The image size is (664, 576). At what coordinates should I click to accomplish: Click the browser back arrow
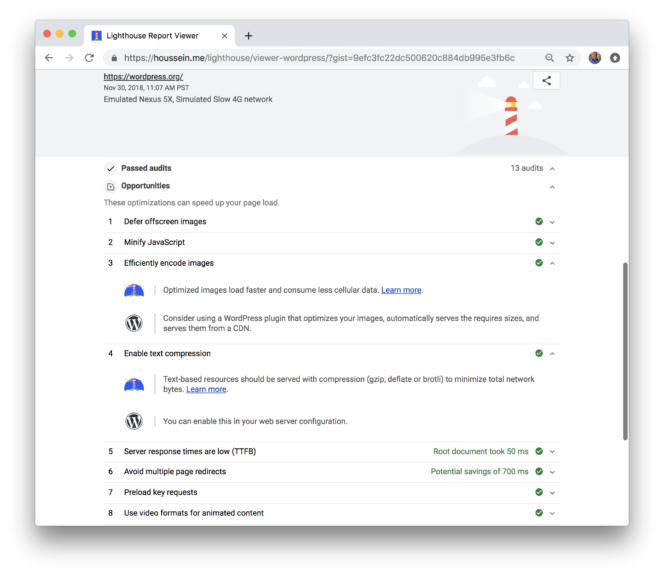point(49,58)
